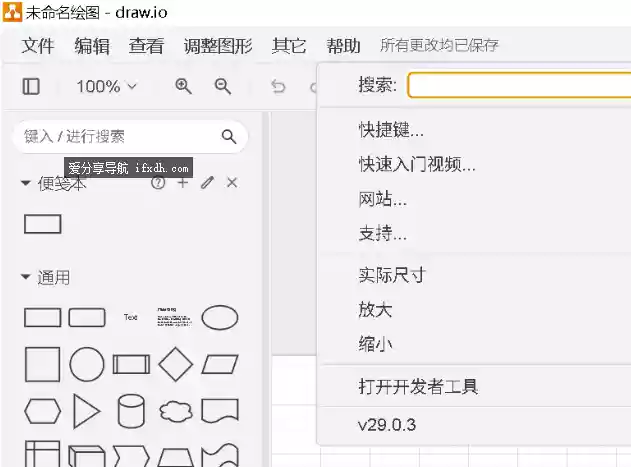
Task: Toggle the sidebar panel icon in toolbar
Action: click(x=31, y=86)
